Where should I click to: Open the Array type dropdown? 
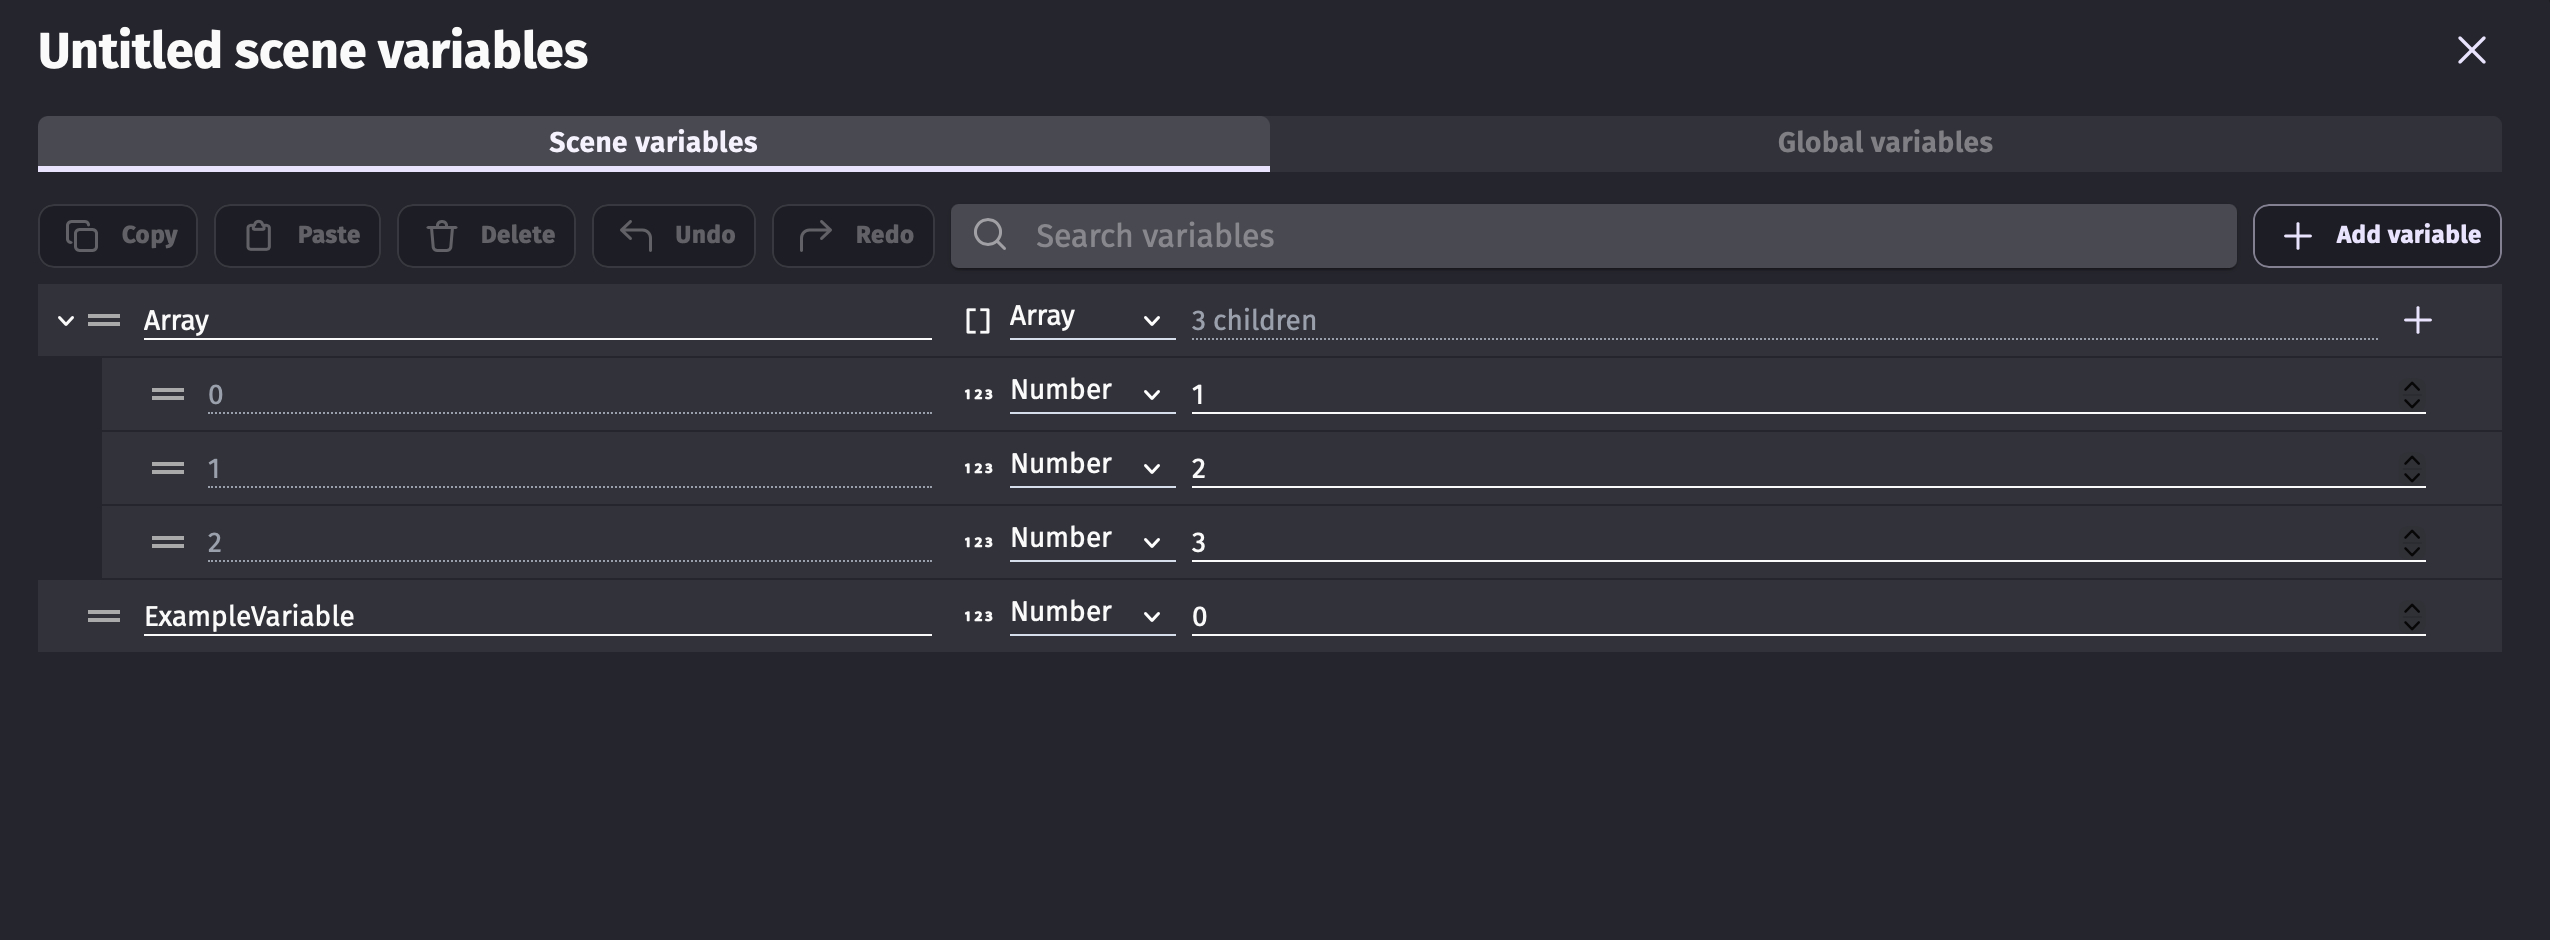point(1090,318)
